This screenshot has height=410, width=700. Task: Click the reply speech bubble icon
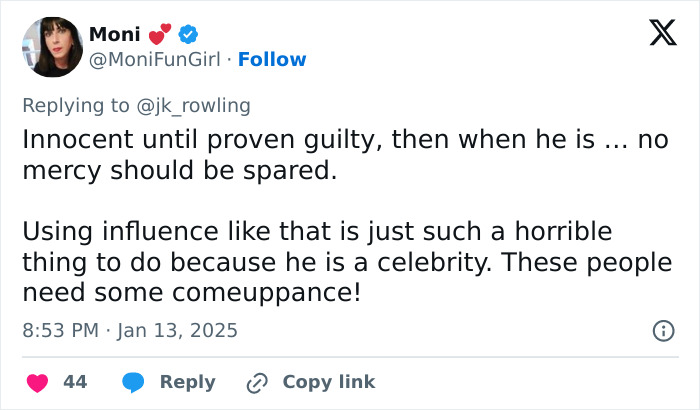[133, 382]
